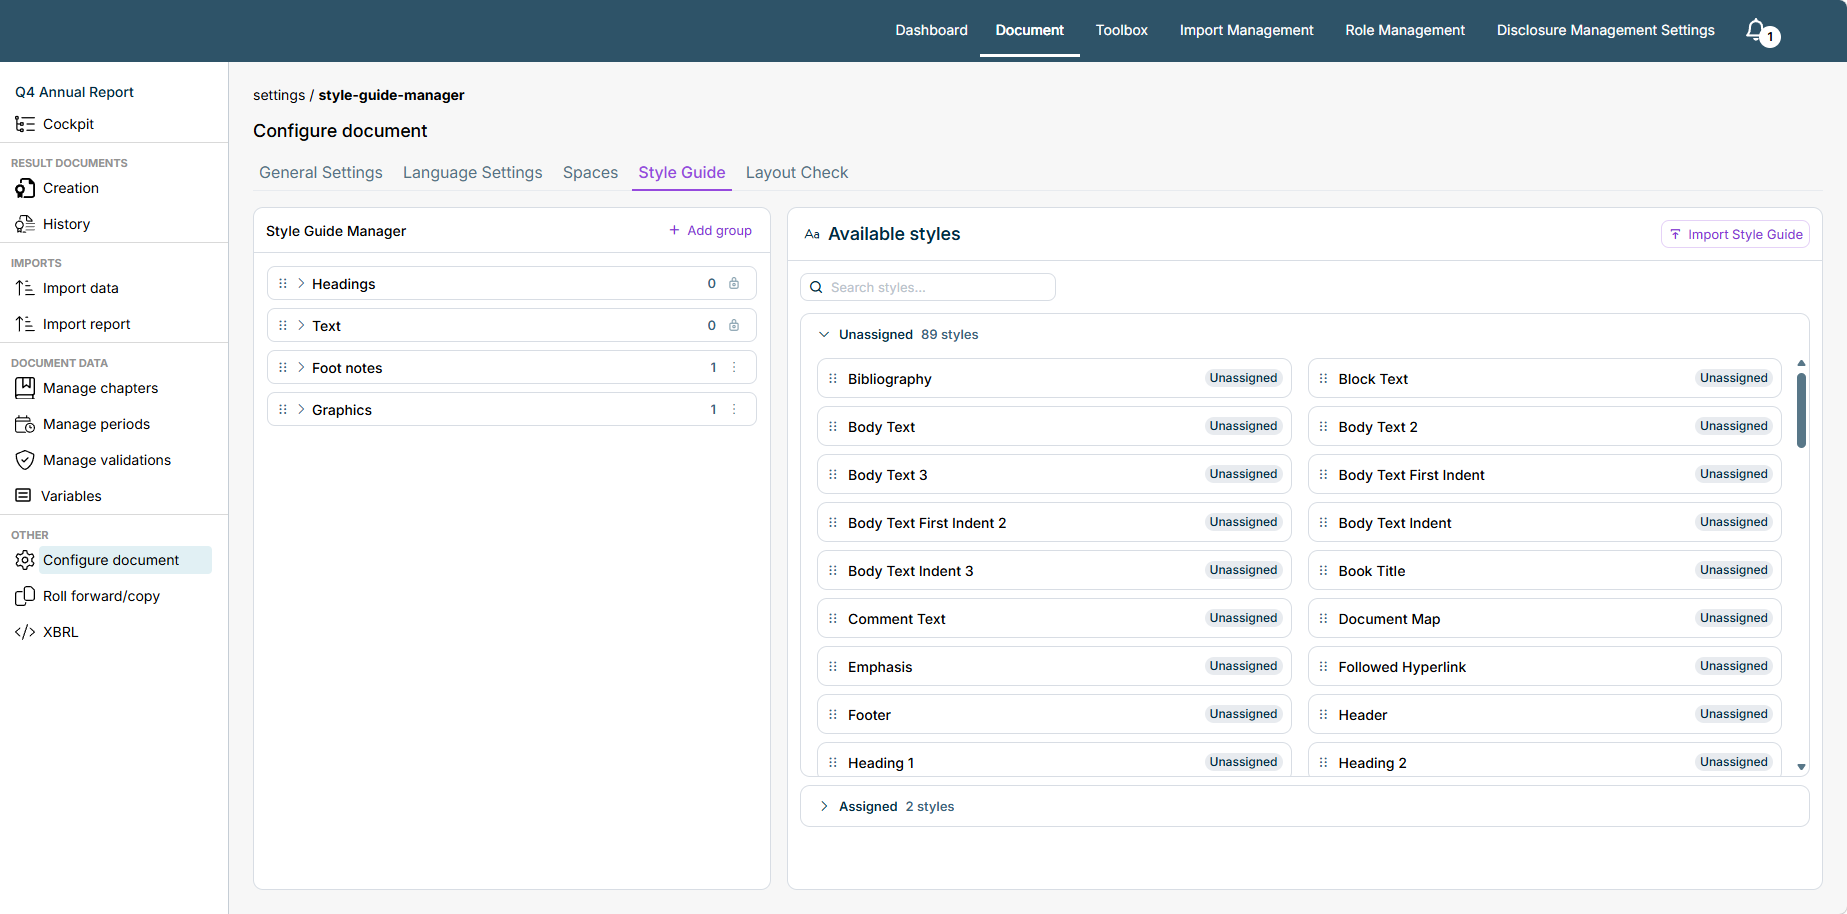Viewport: 1847px width, 914px height.
Task: Click the Variables list icon
Action: [x=23, y=496]
